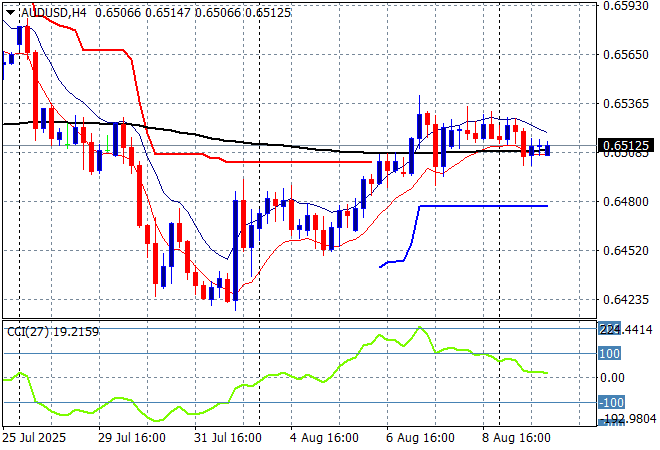
Task: Select the red horizontal resistance line near 0.6503
Action: coord(299,162)
